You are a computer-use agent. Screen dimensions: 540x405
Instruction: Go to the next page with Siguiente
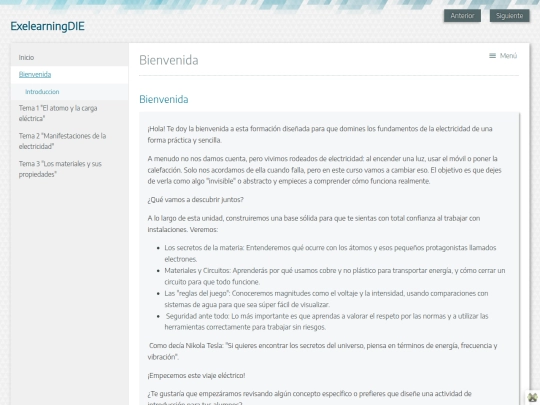pos(509,16)
